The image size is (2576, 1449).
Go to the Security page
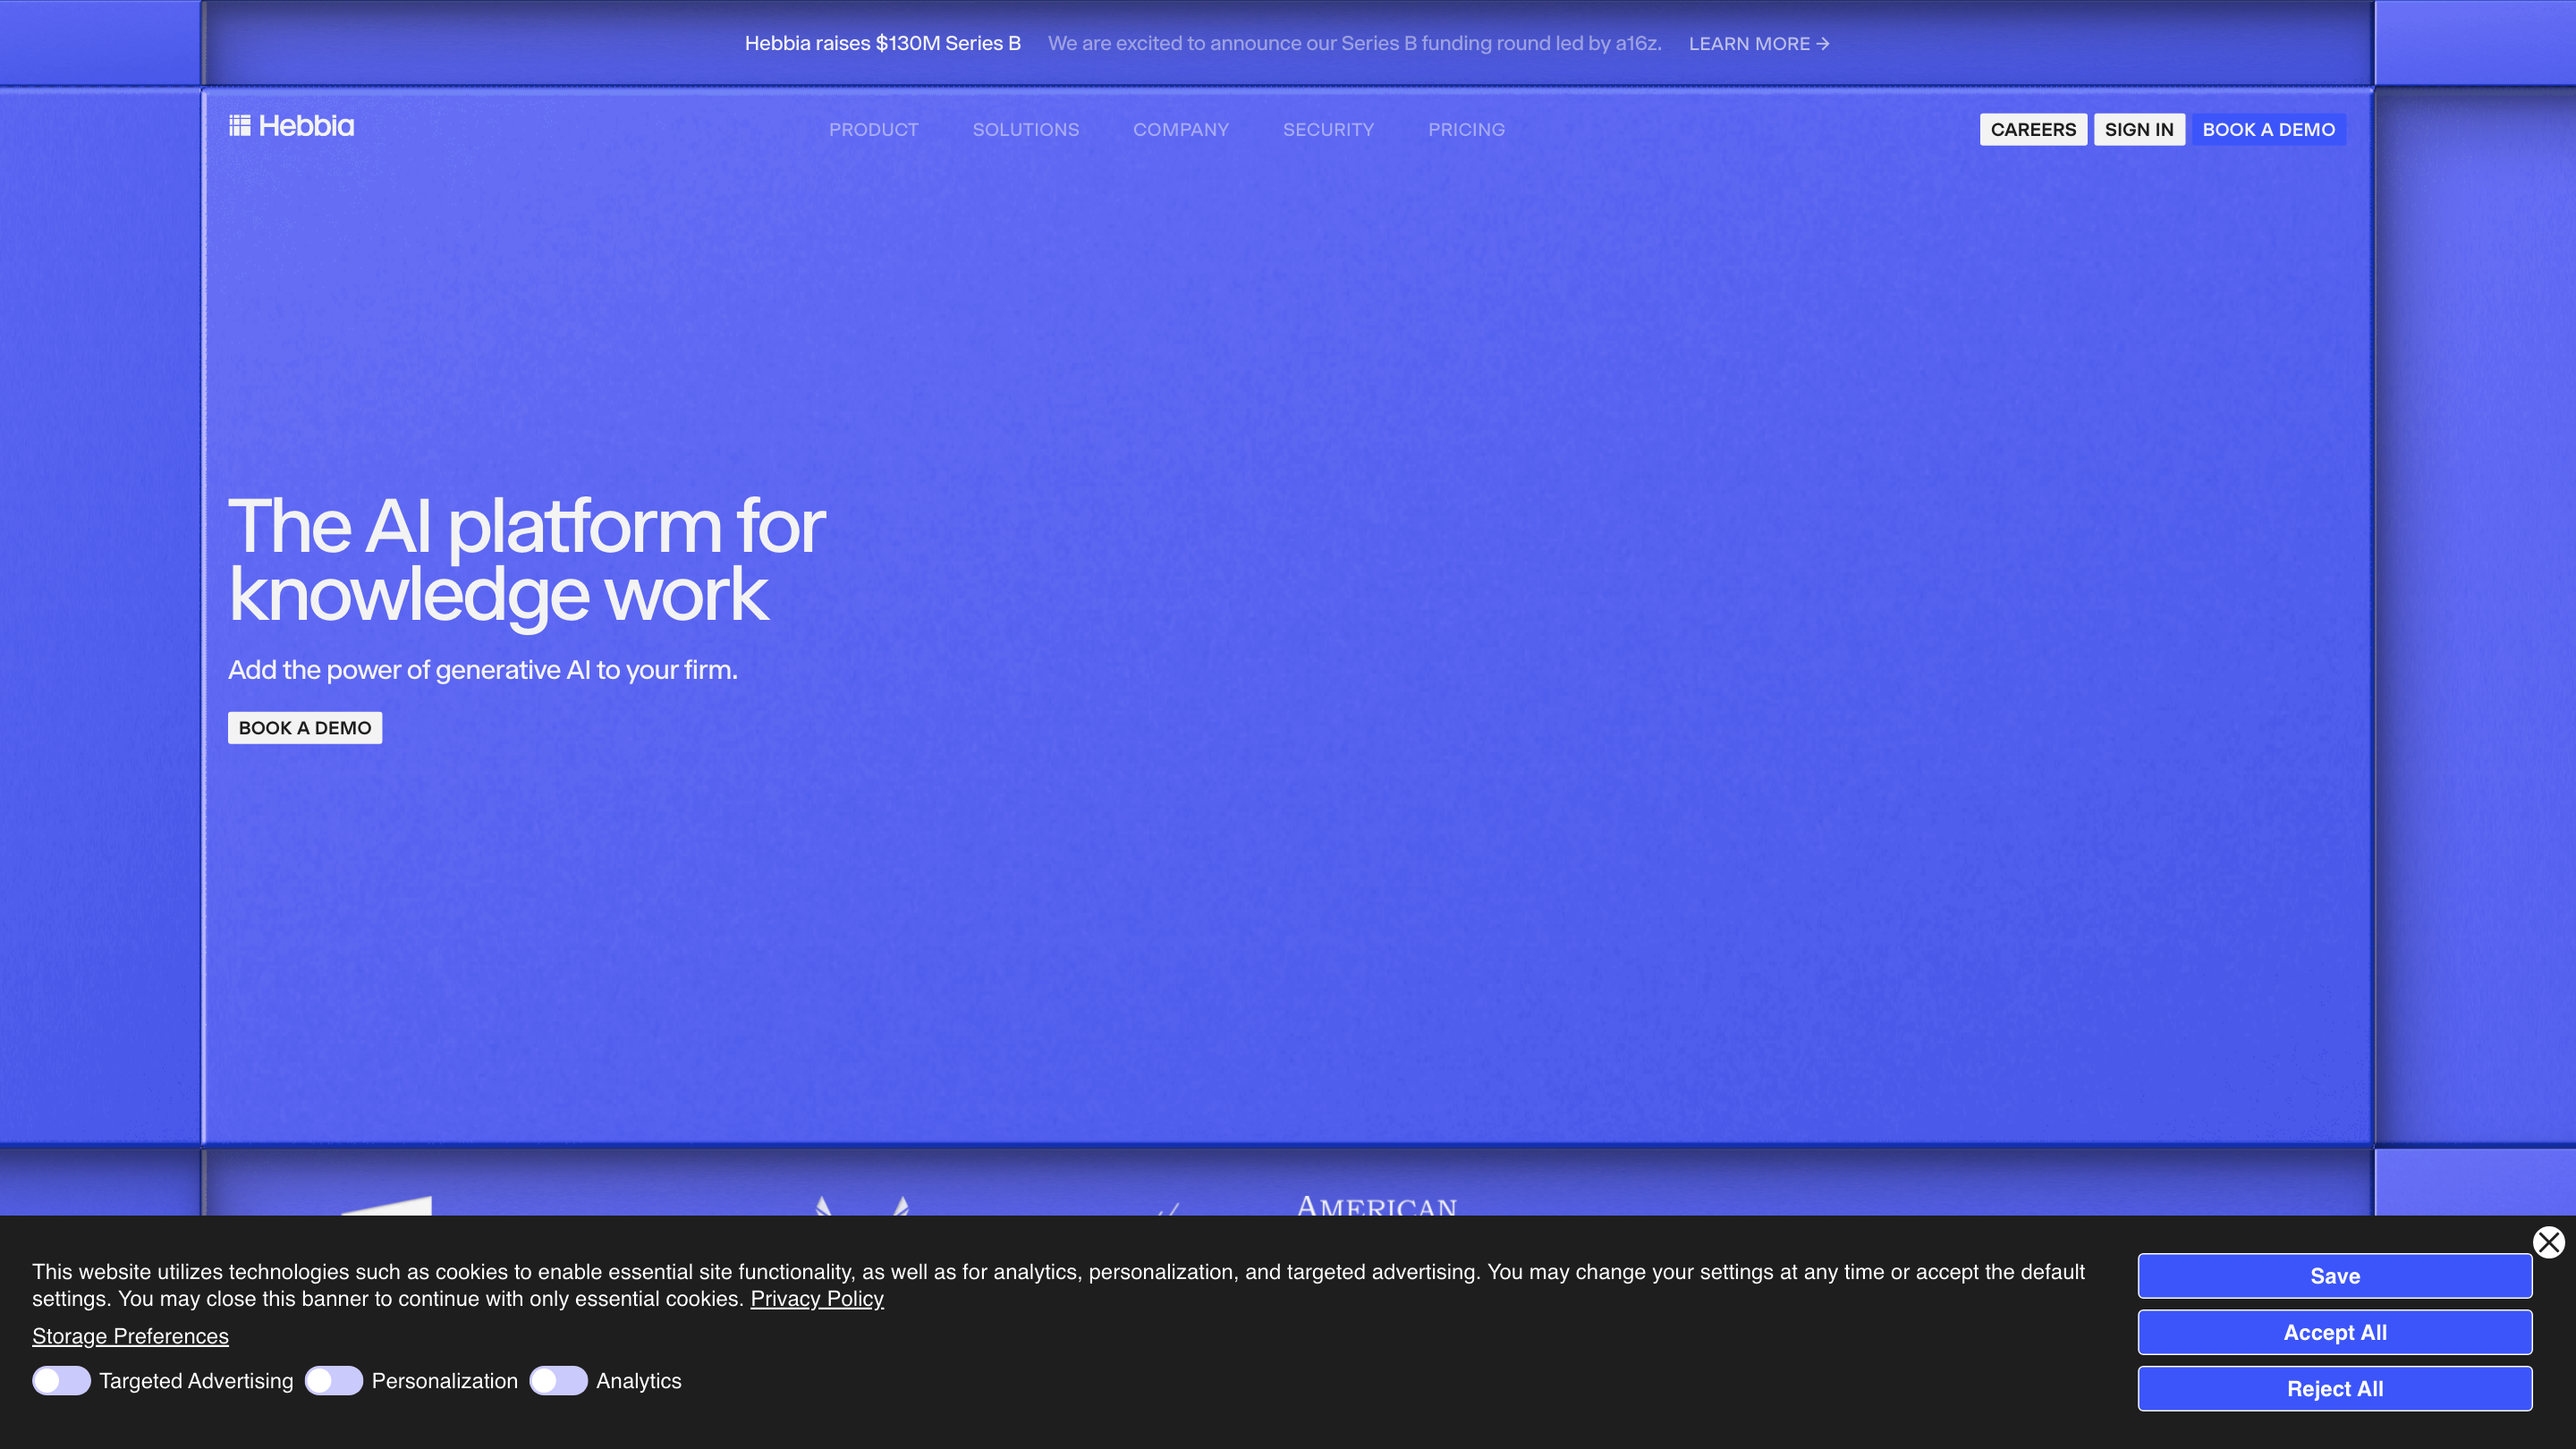[x=1328, y=130]
